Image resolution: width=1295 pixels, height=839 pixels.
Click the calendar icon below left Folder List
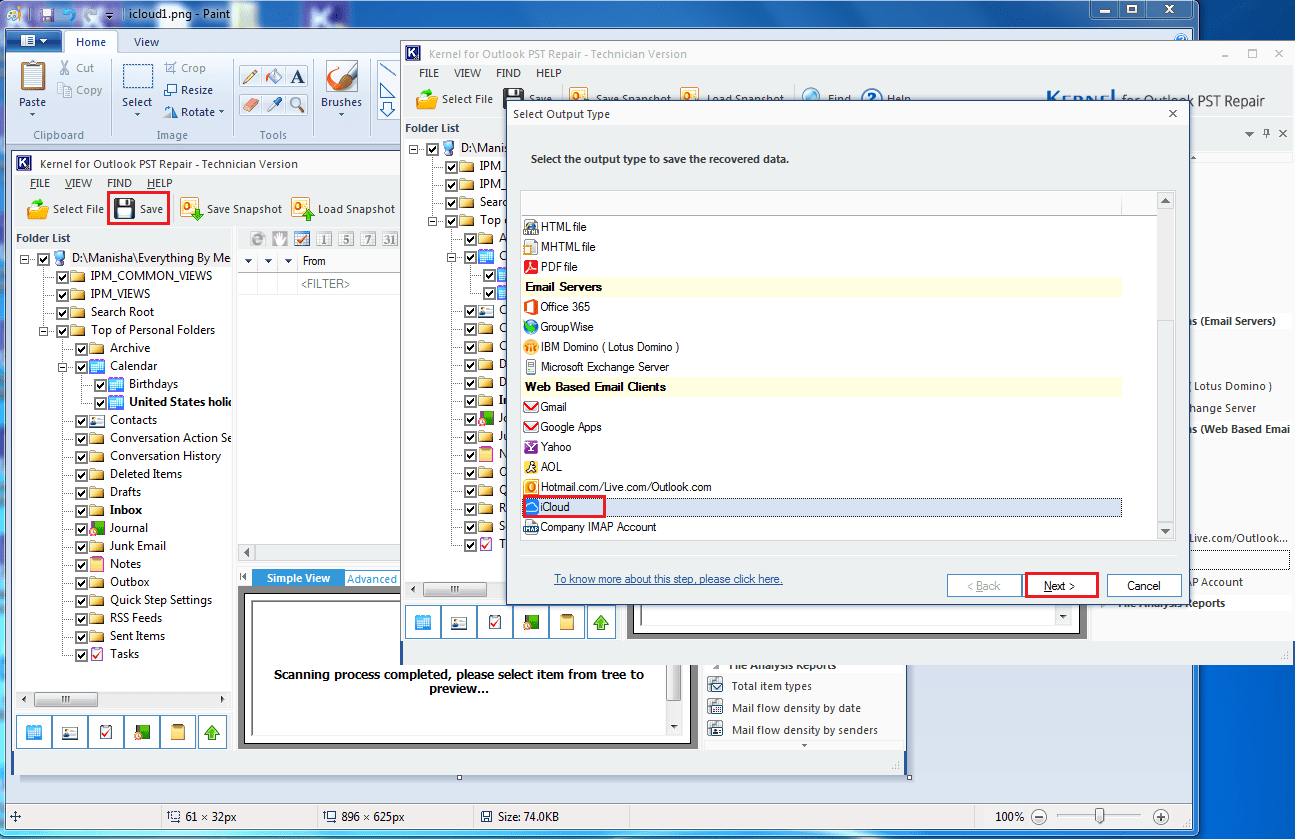[x=34, y=732]
